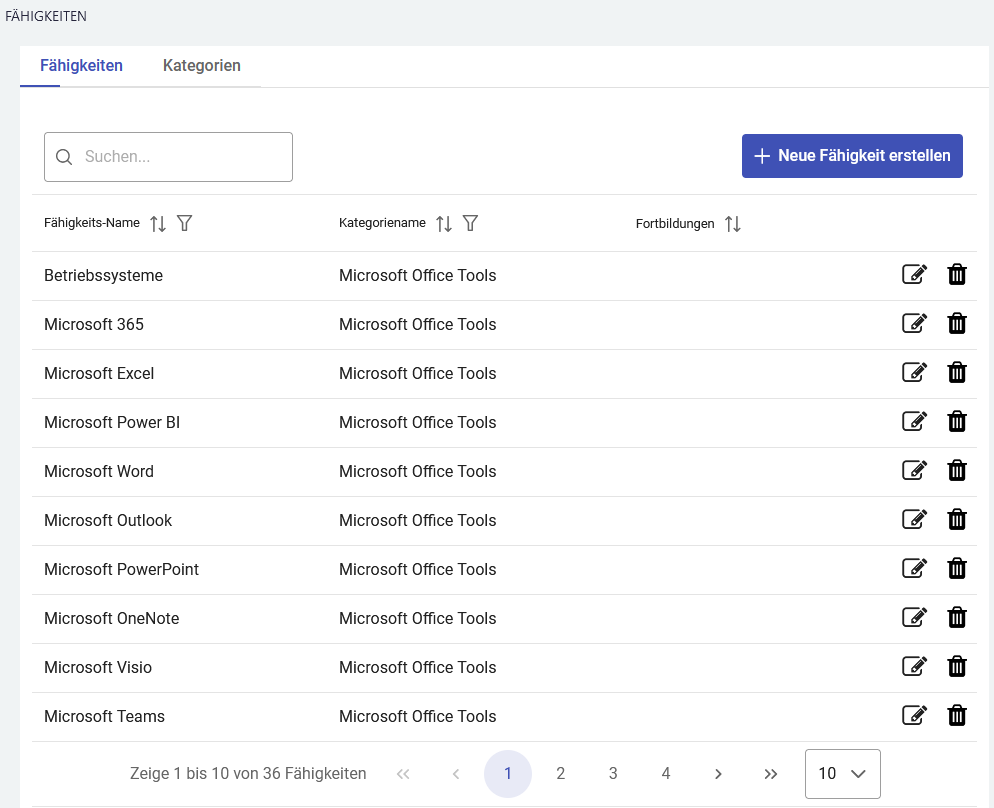Go to next page arrow
Screen dimensions: 994x808
(718, 774)
